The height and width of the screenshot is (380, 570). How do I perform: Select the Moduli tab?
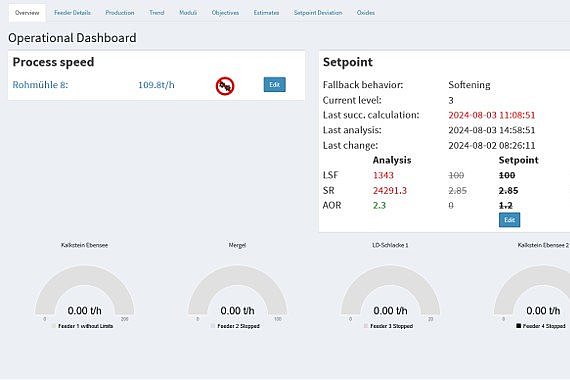point(188,13)
